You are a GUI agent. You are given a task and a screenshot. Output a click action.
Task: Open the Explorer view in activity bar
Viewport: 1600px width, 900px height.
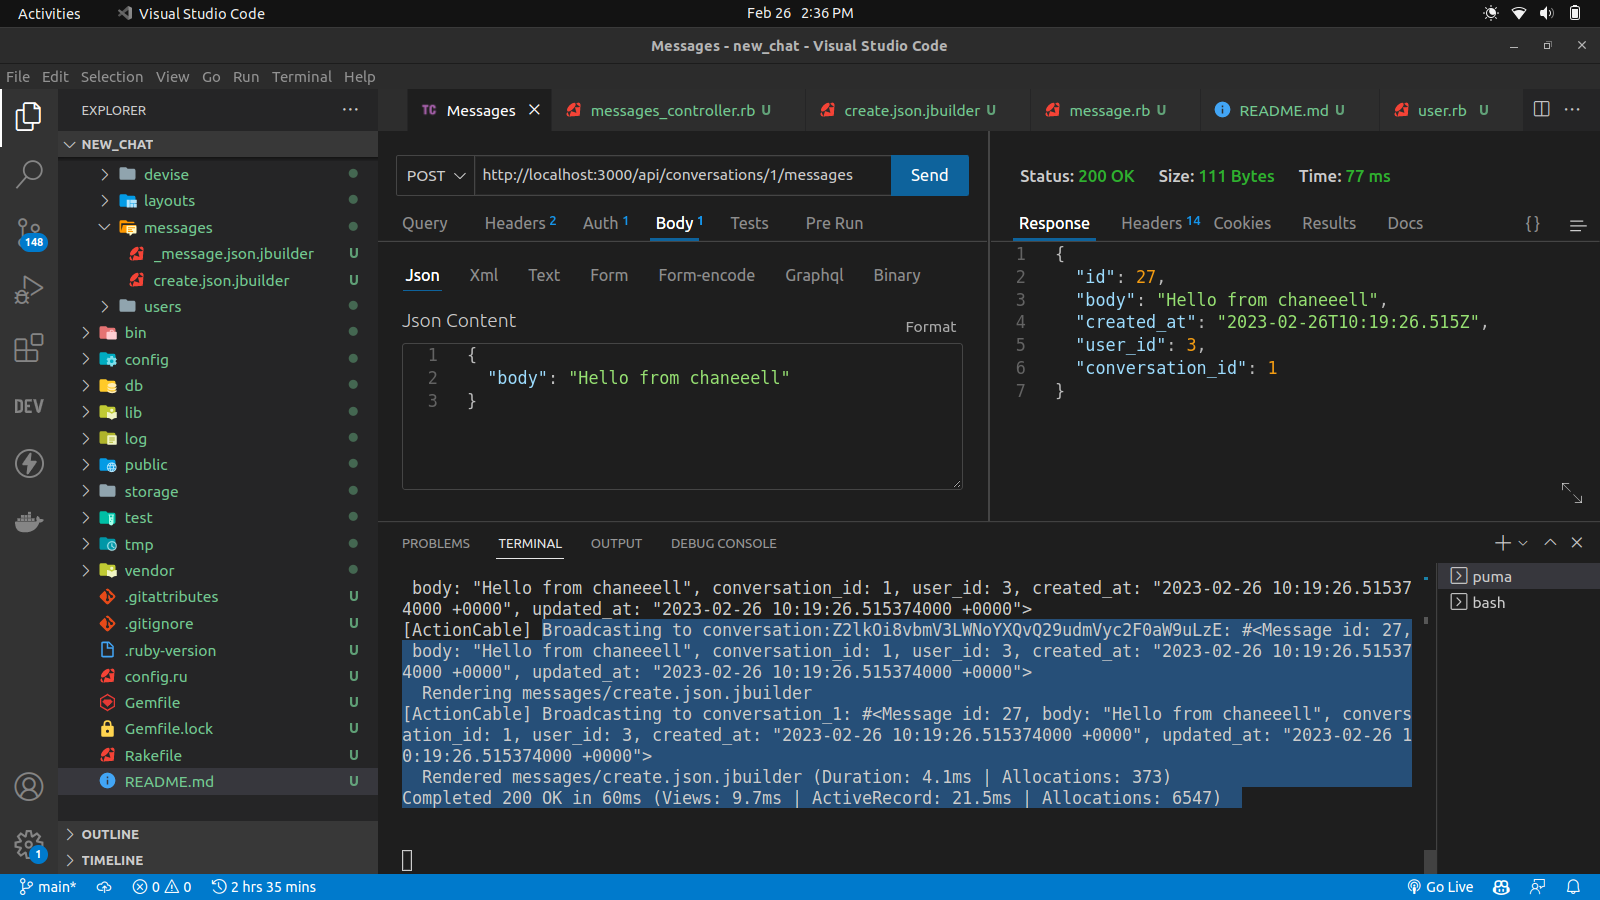pyautogui.click(x=29, y=116)
